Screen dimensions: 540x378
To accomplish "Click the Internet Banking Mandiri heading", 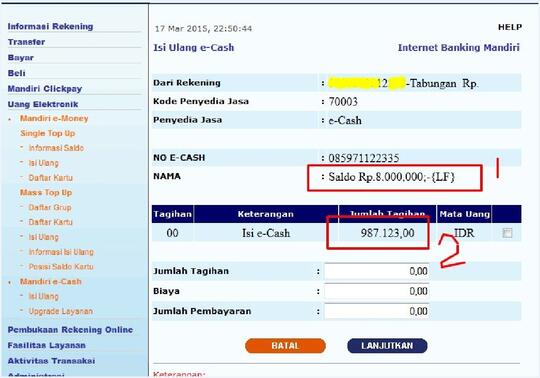I will coord(459,48).
